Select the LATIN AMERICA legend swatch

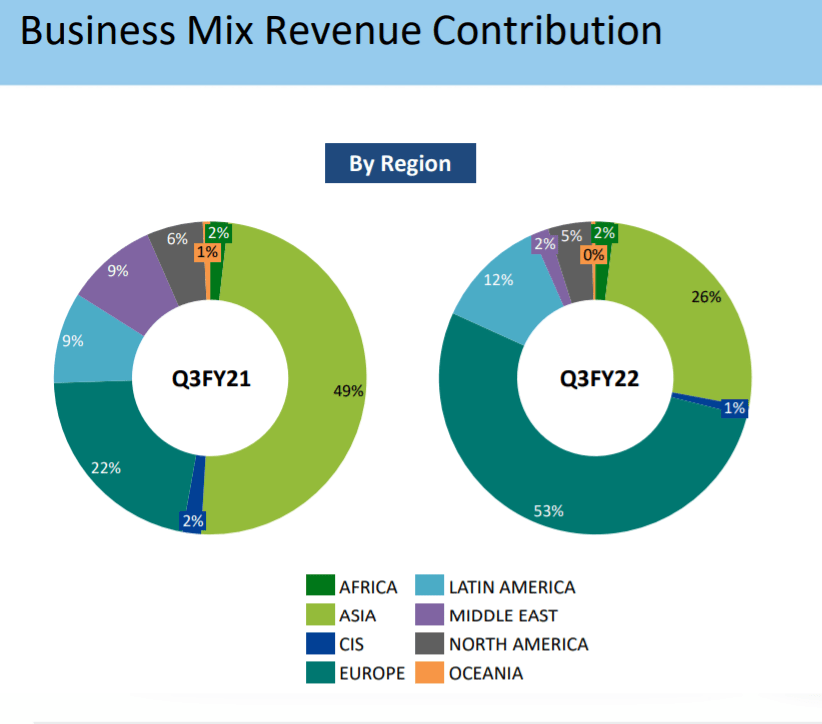(429, 587)
